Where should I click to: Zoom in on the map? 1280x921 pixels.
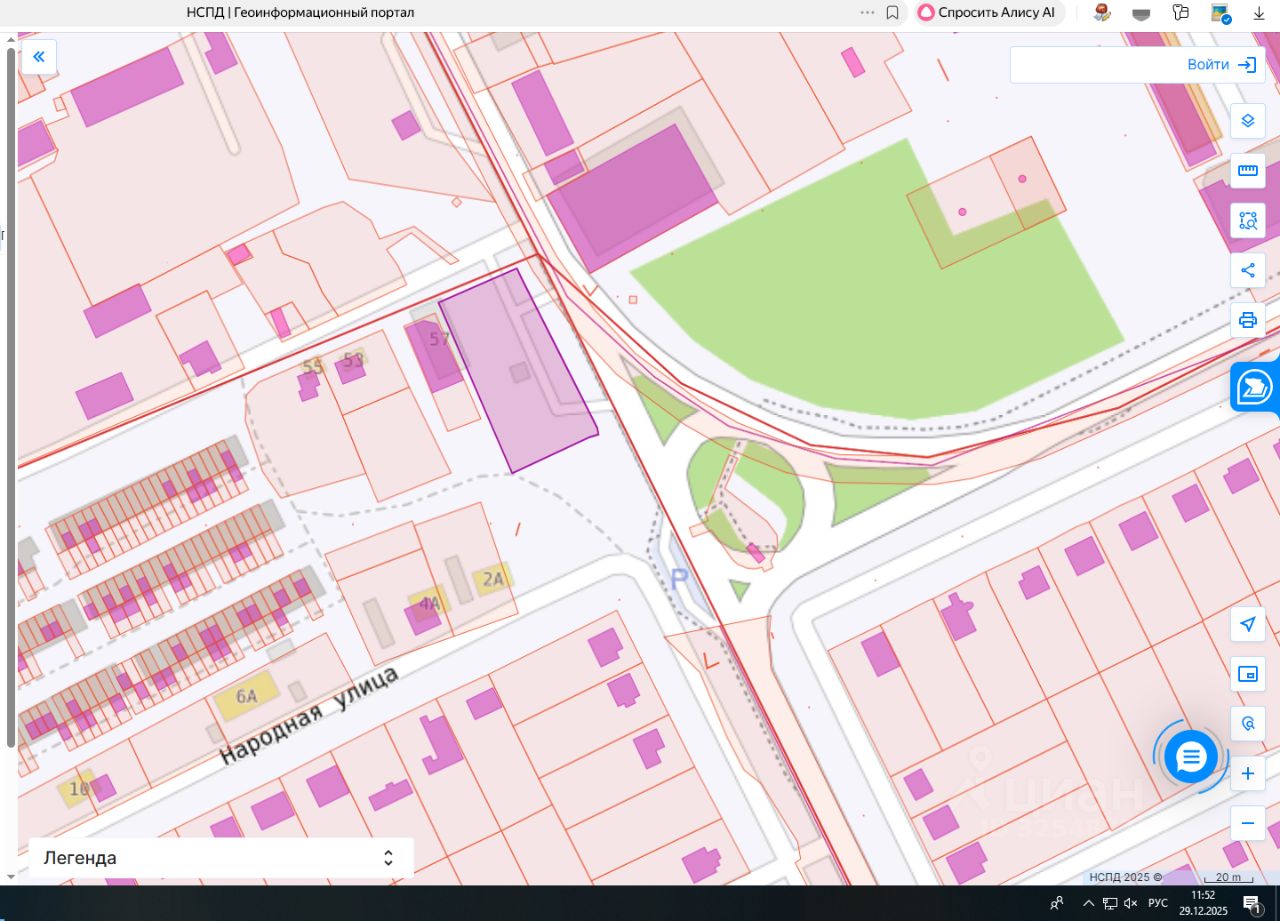coord(1248,773)
